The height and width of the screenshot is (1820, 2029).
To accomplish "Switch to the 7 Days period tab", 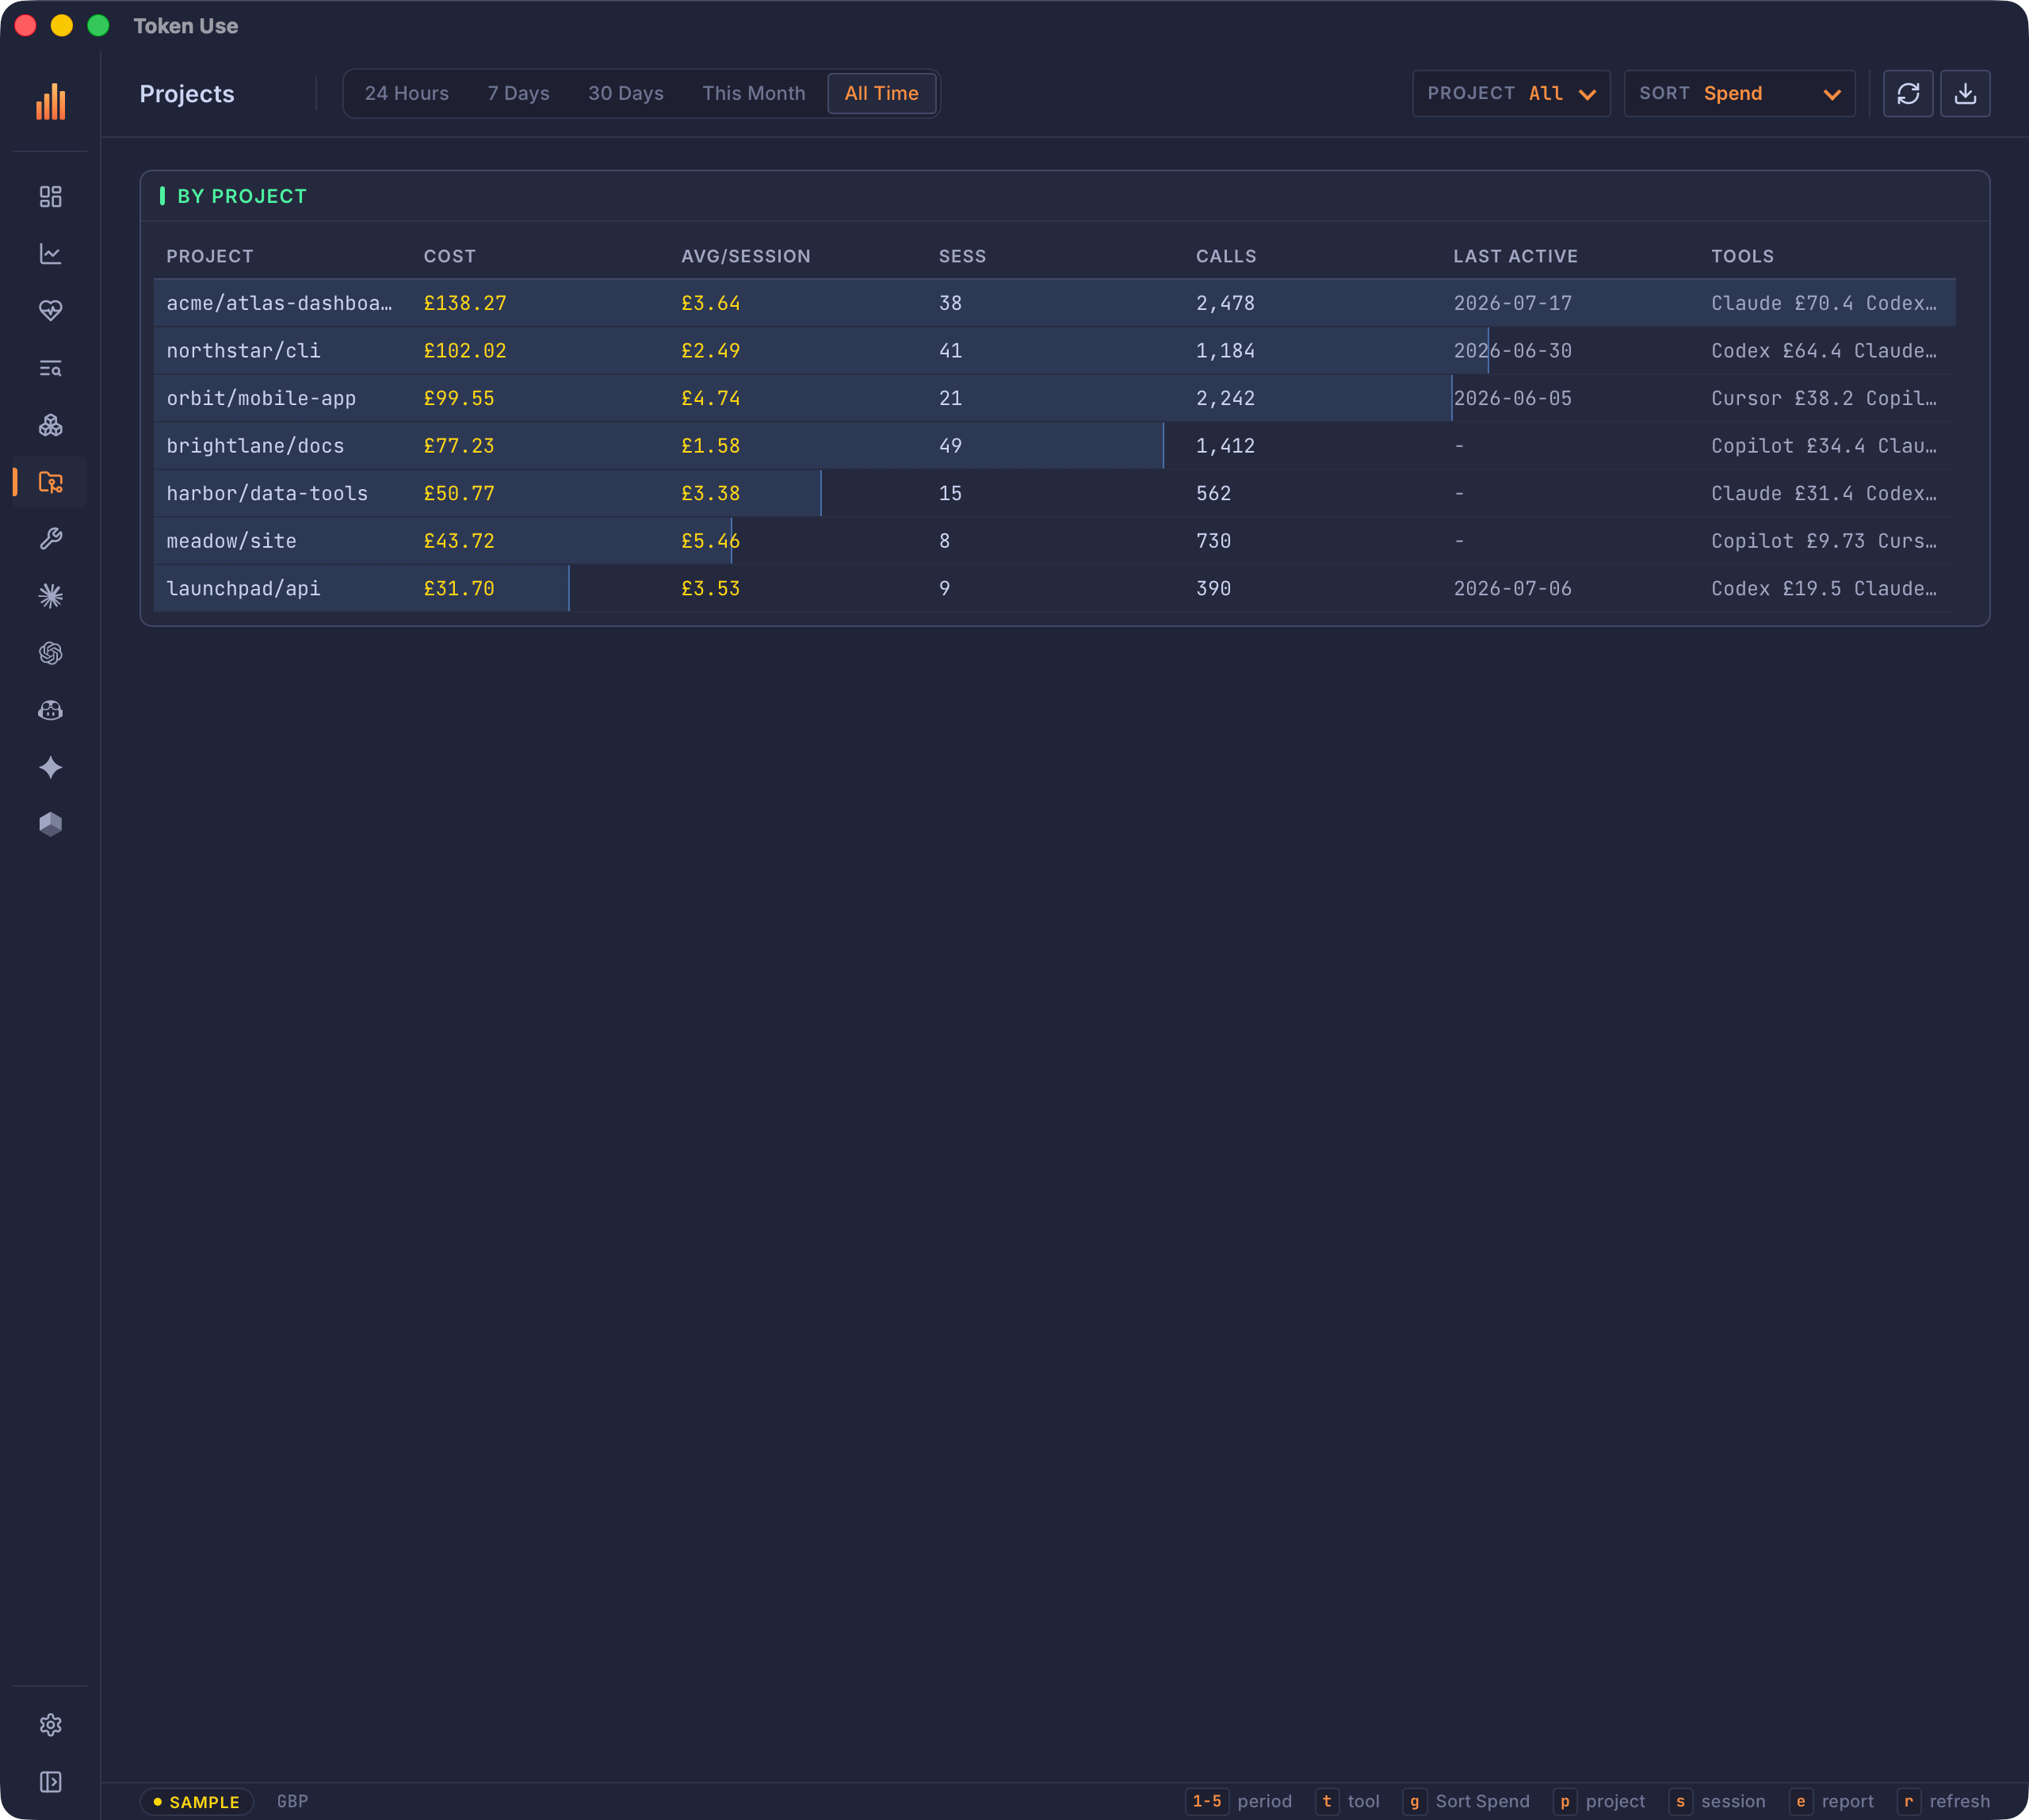I will coord(518,93).
